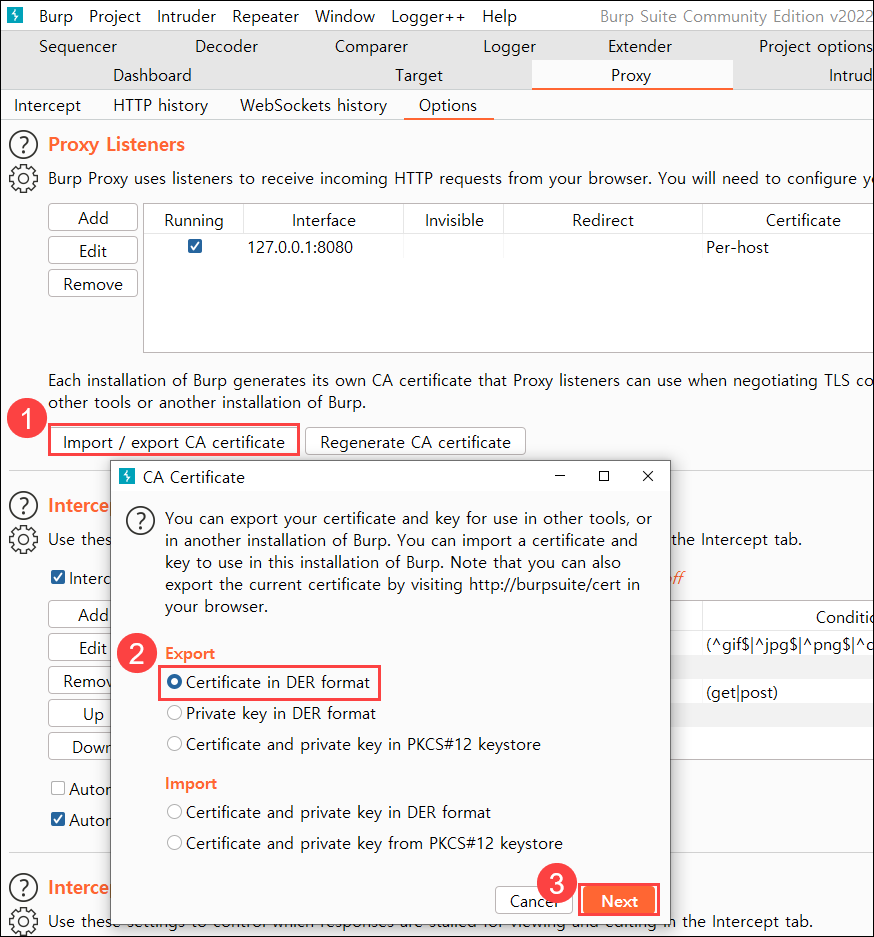Open the Proxy Listeners gear settings icon

click(23, 179)
